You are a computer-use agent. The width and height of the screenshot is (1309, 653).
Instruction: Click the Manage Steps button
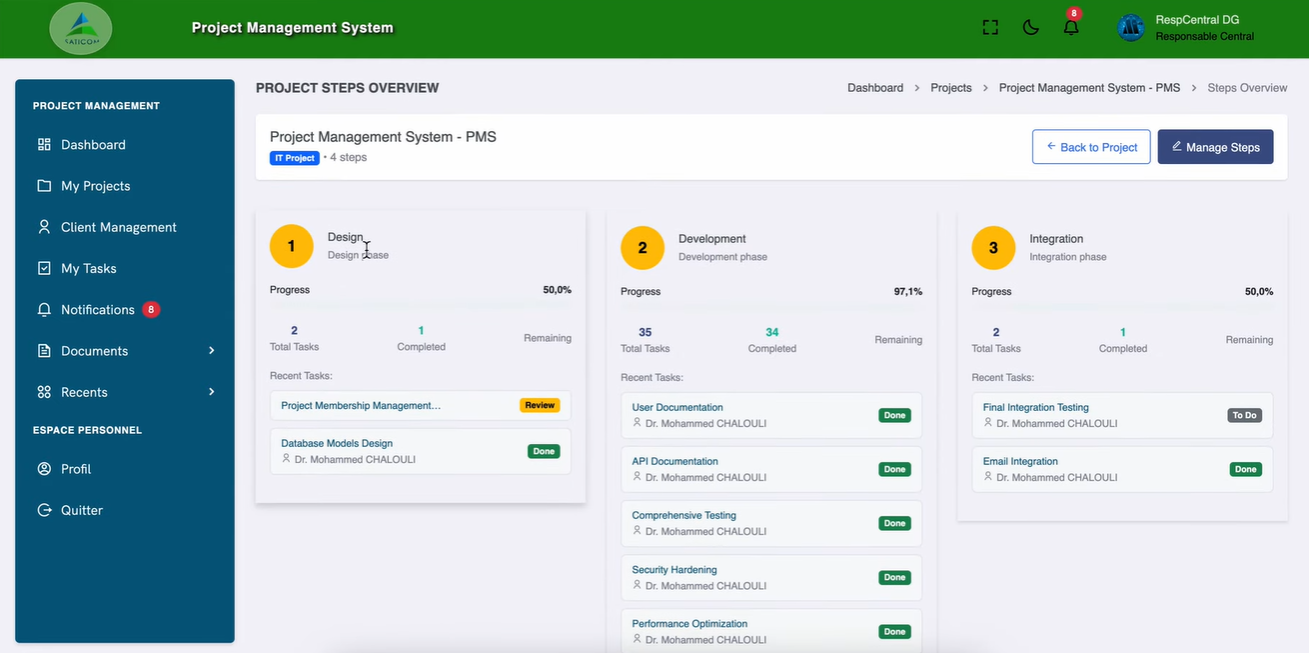1215,147
